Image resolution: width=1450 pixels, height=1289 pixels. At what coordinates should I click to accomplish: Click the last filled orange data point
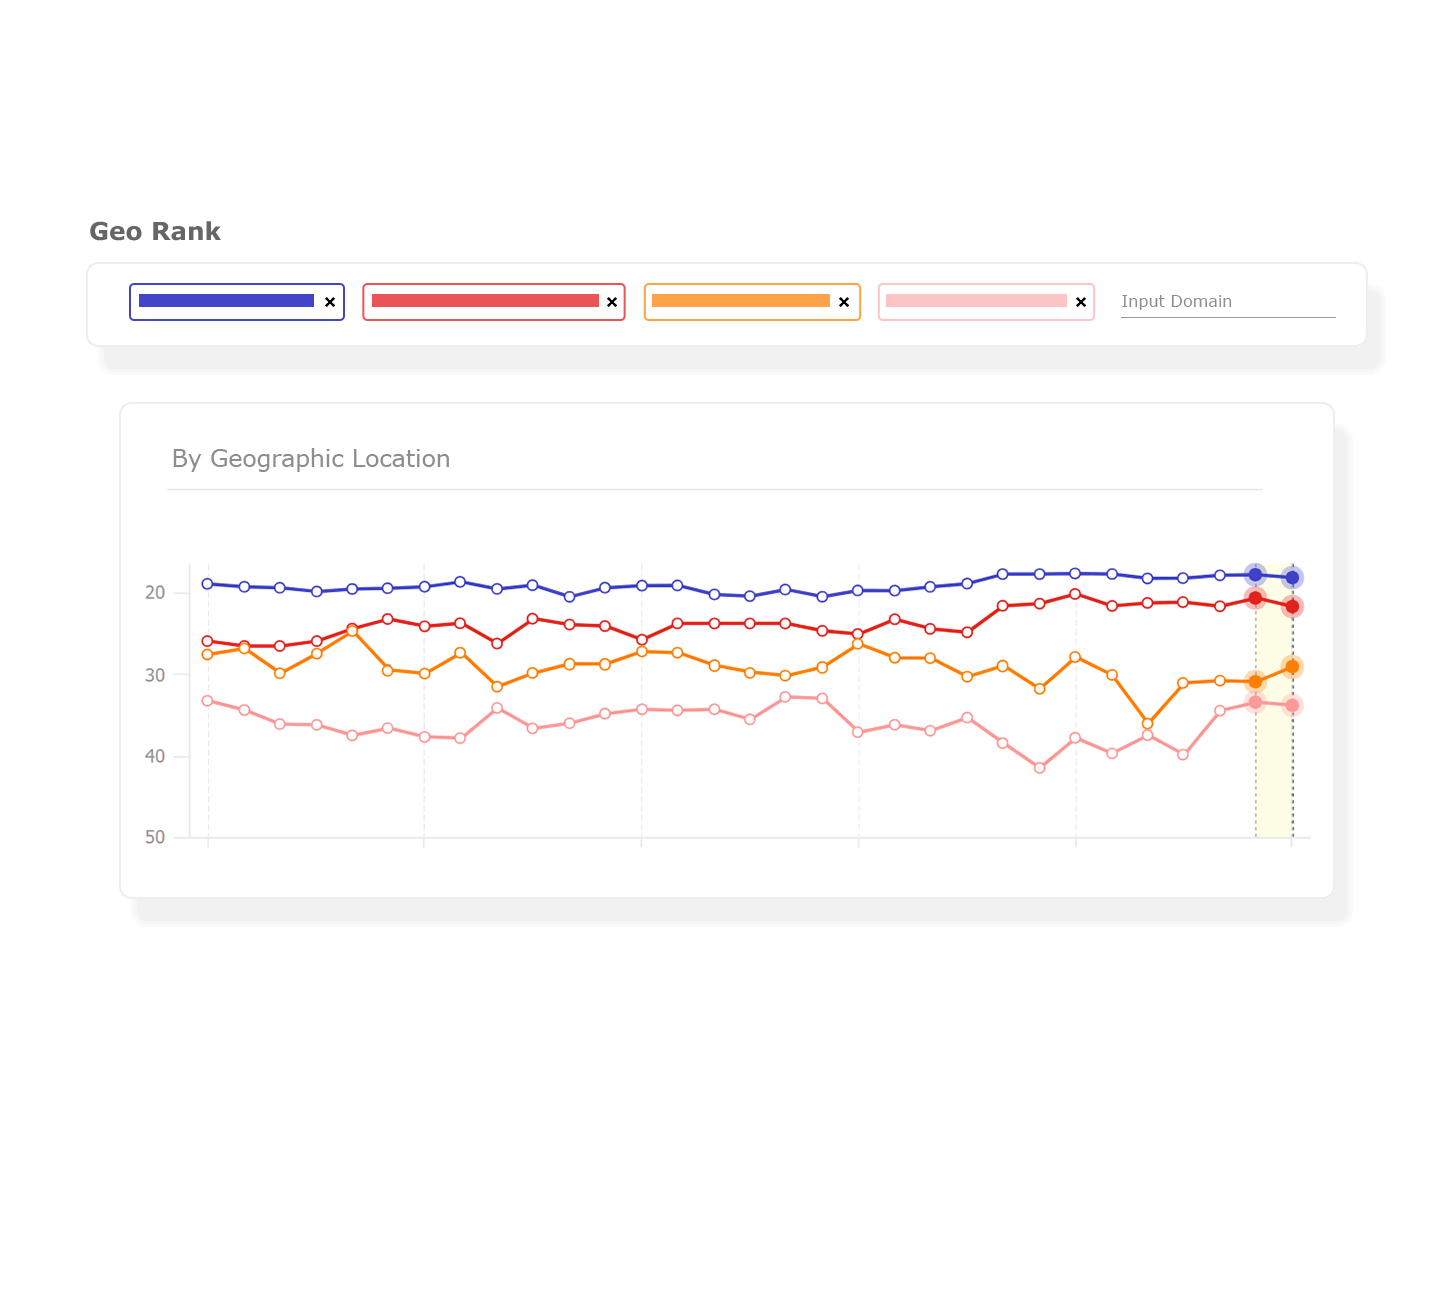coord(1292,667)
